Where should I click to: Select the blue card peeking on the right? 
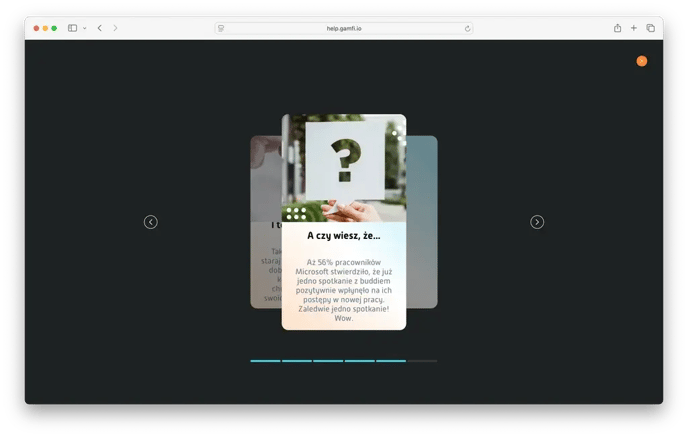click(422, 222)
